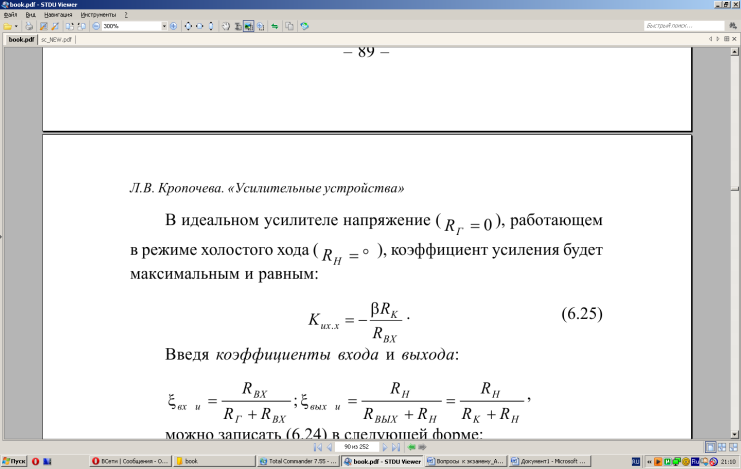Click the 21:10 clock
741x469 pixels.
728,461
